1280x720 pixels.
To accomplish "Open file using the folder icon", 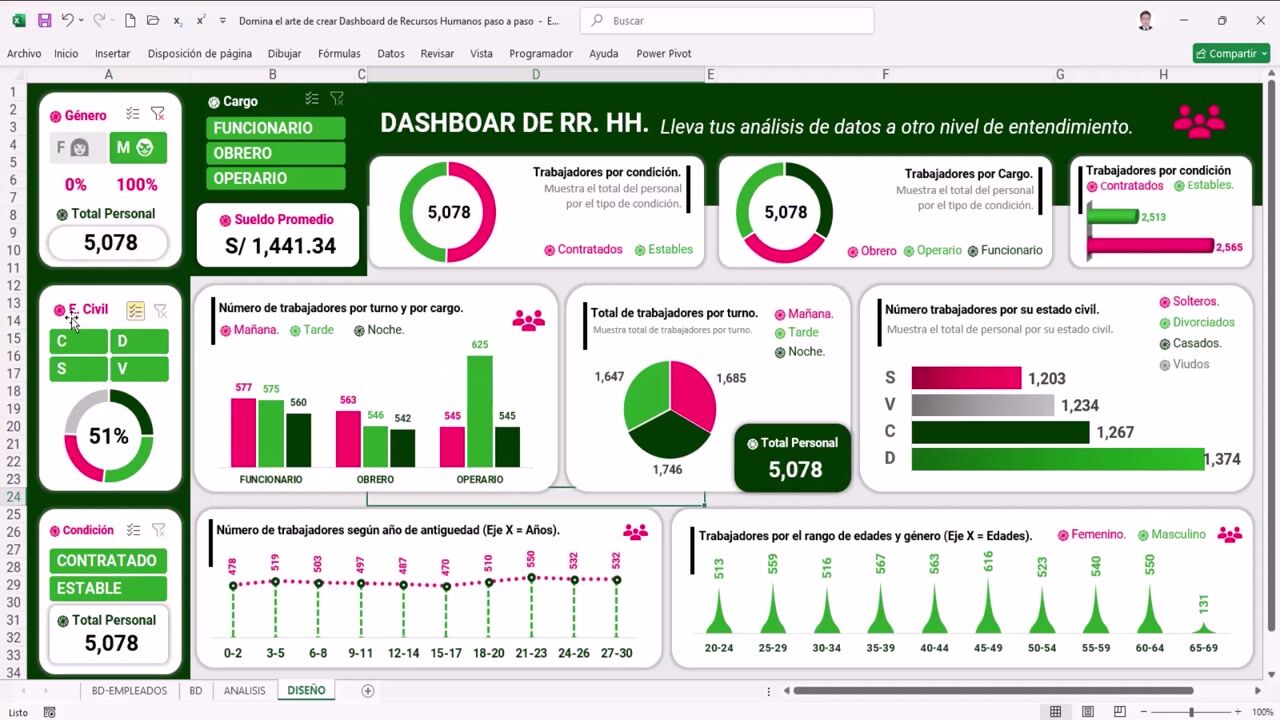I will click(153, 20).
